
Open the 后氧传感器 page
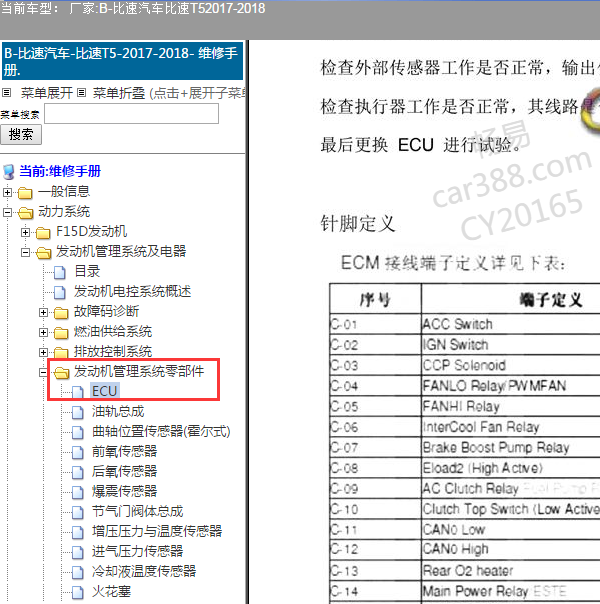click(124, 472)
